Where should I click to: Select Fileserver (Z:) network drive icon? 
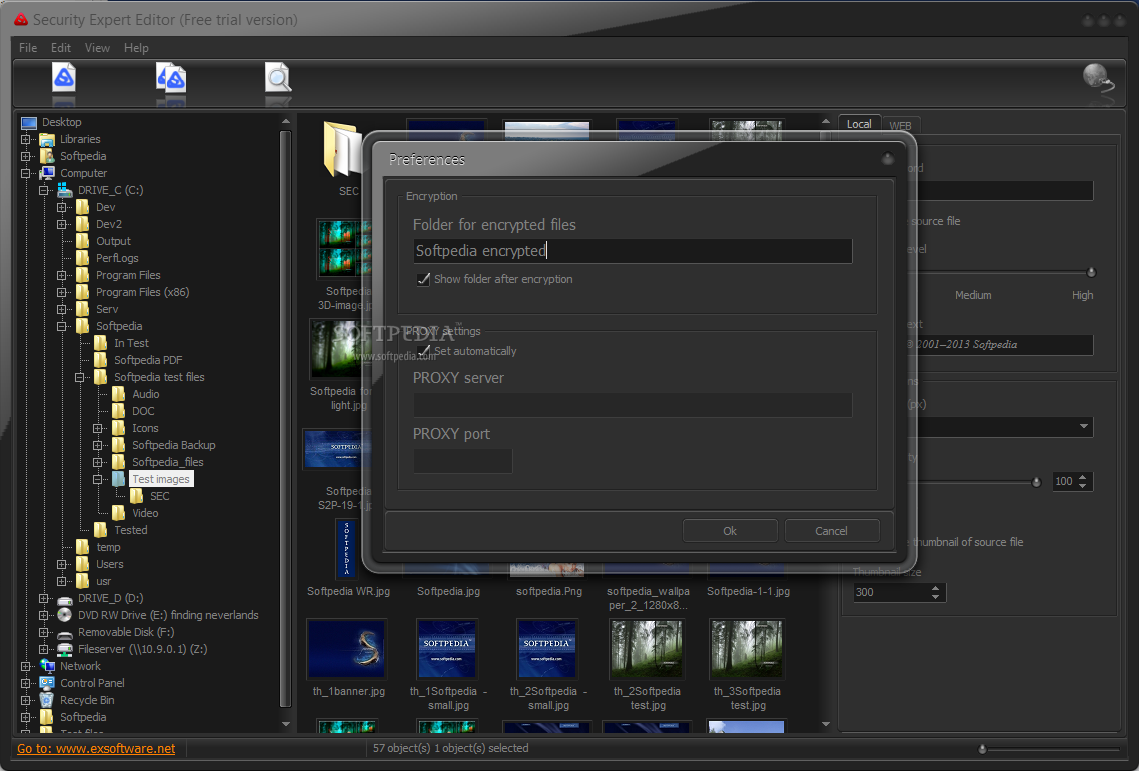[x=65, y=649]
